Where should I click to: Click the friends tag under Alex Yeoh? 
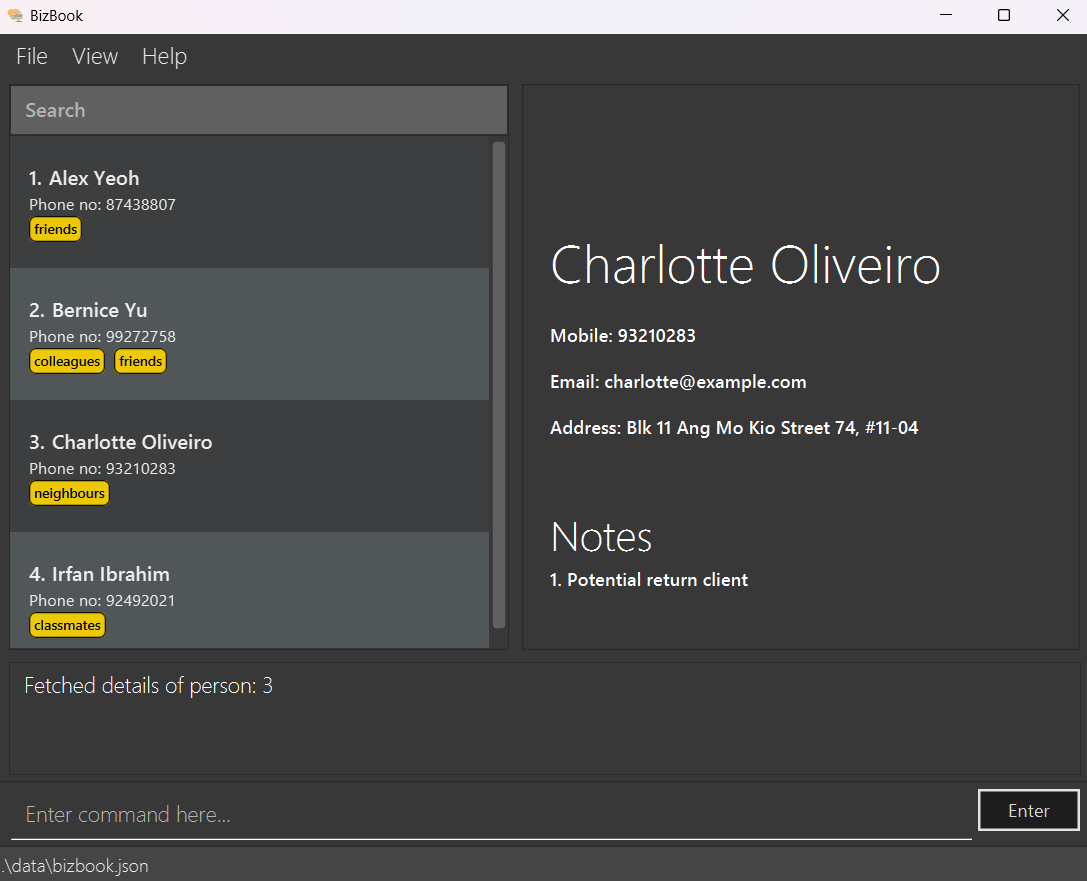click(x=55, y=229)
